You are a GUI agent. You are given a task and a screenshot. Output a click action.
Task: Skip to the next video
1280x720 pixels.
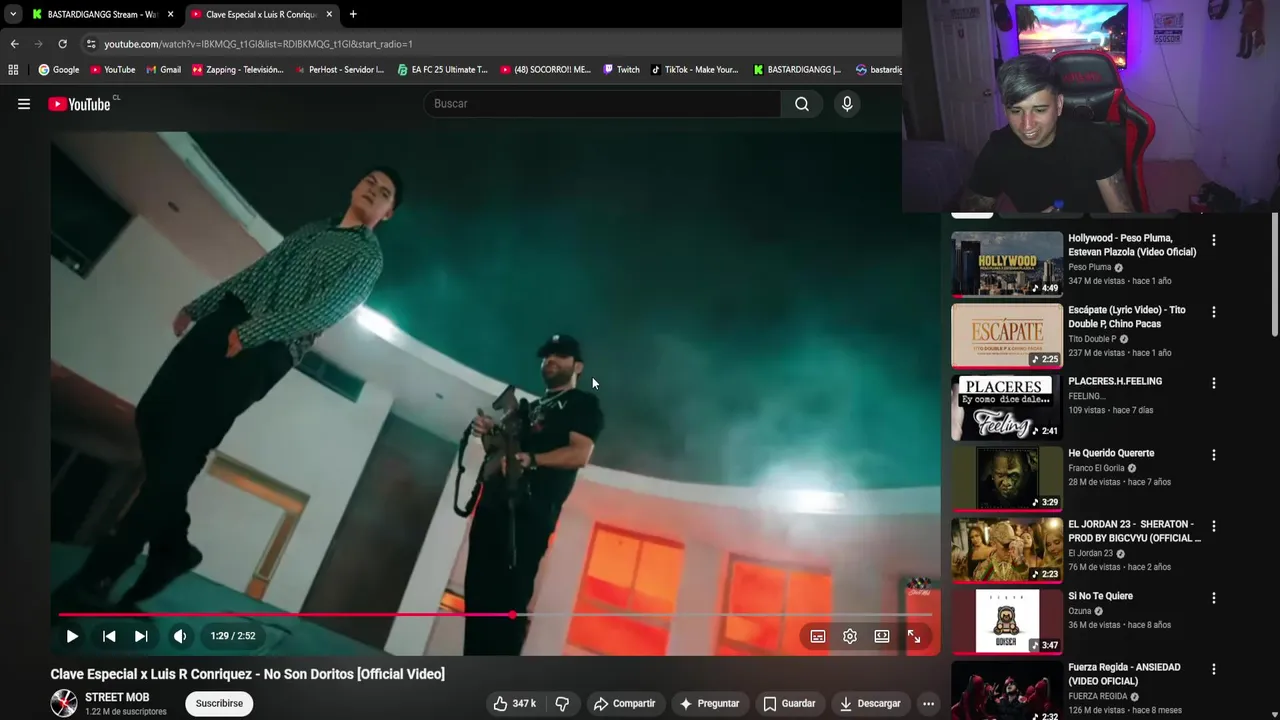tap(141, 636)
